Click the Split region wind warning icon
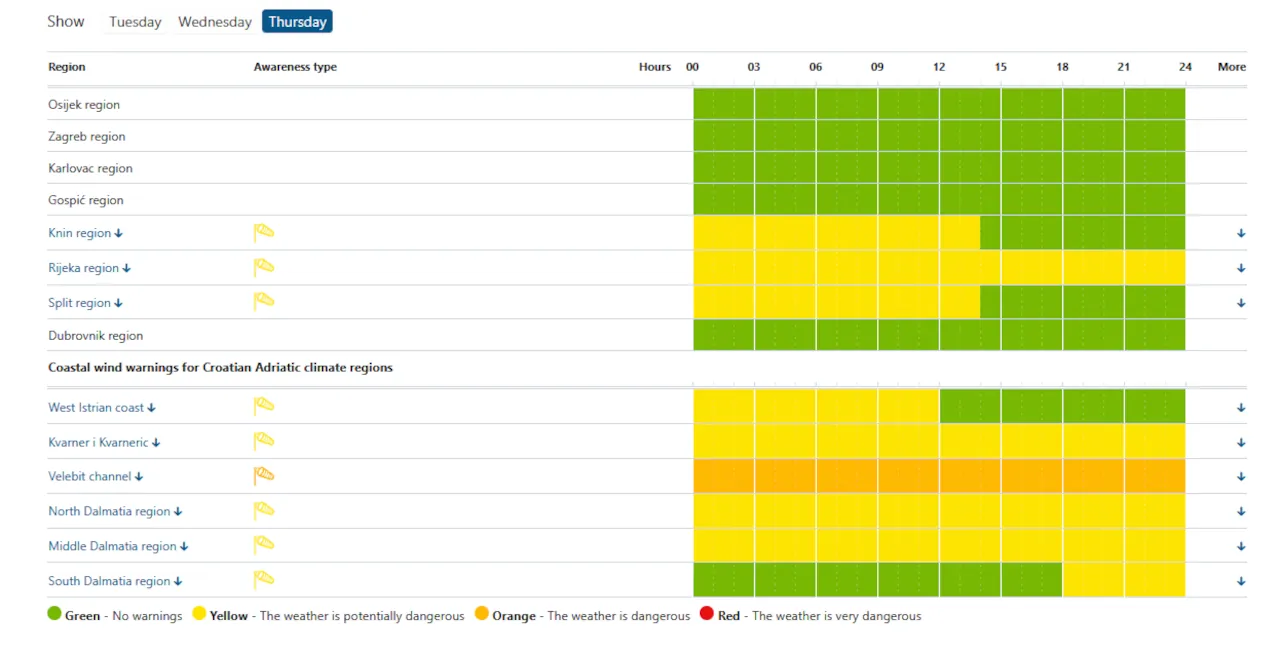Image resolution: width=1280 pixels, height=651 pixels. tap(263, 302)
